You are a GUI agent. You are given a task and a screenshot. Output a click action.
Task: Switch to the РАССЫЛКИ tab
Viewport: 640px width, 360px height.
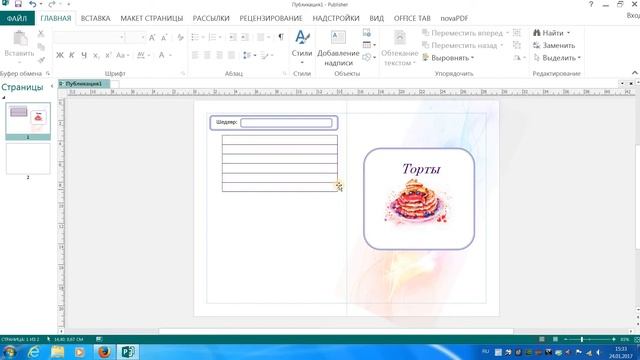coord(211,18)
